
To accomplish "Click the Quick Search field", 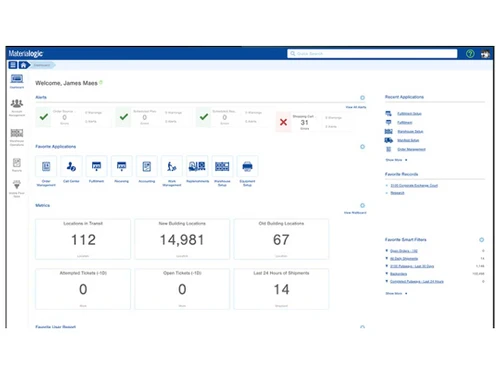I will point(372,54).
